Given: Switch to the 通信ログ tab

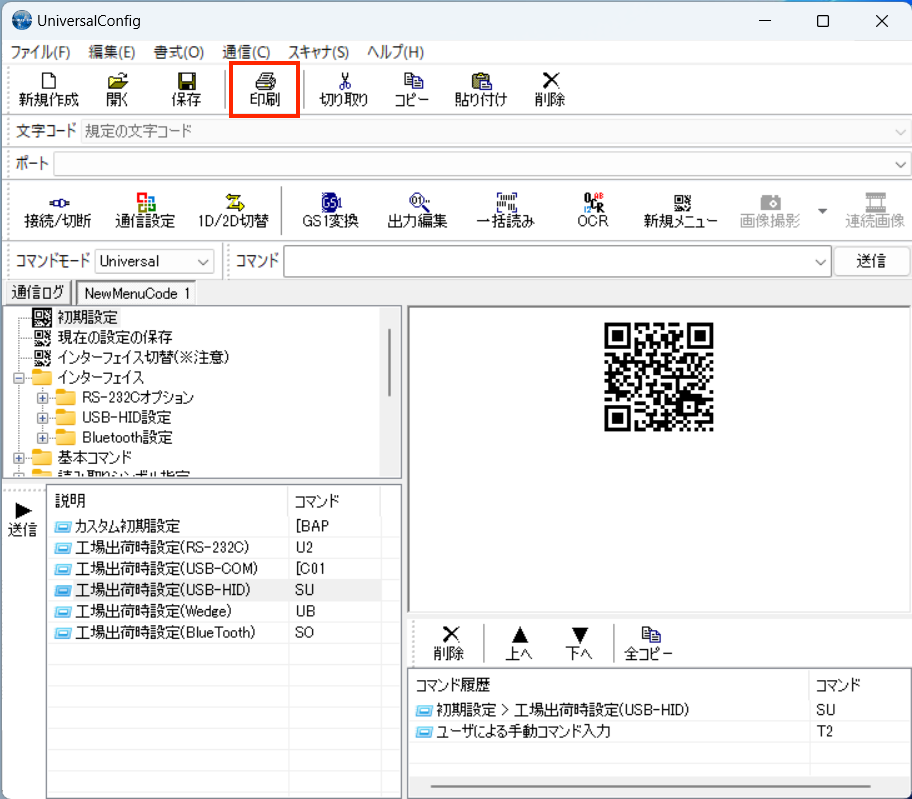Looking at the screenshot, I should coord(38,293).
